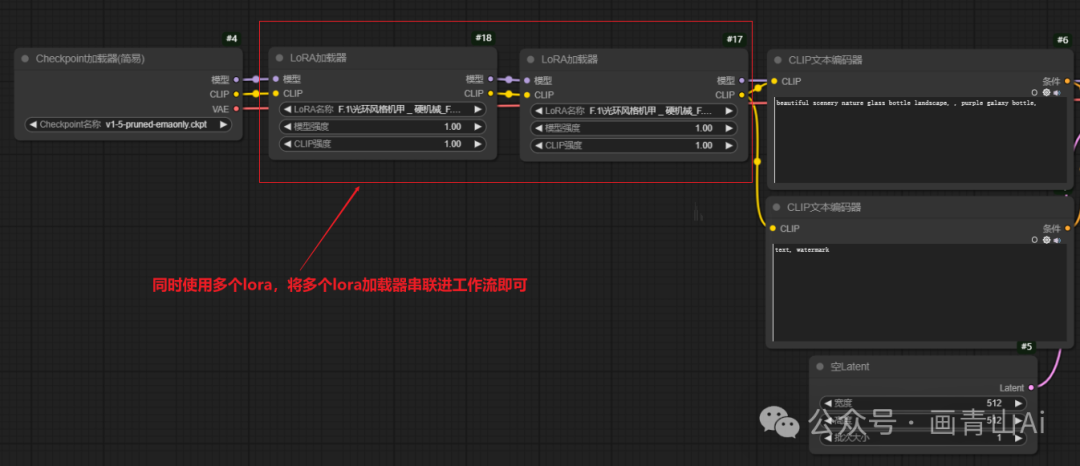Click the CLIP input port on LoRA node #17

[527, 95]
